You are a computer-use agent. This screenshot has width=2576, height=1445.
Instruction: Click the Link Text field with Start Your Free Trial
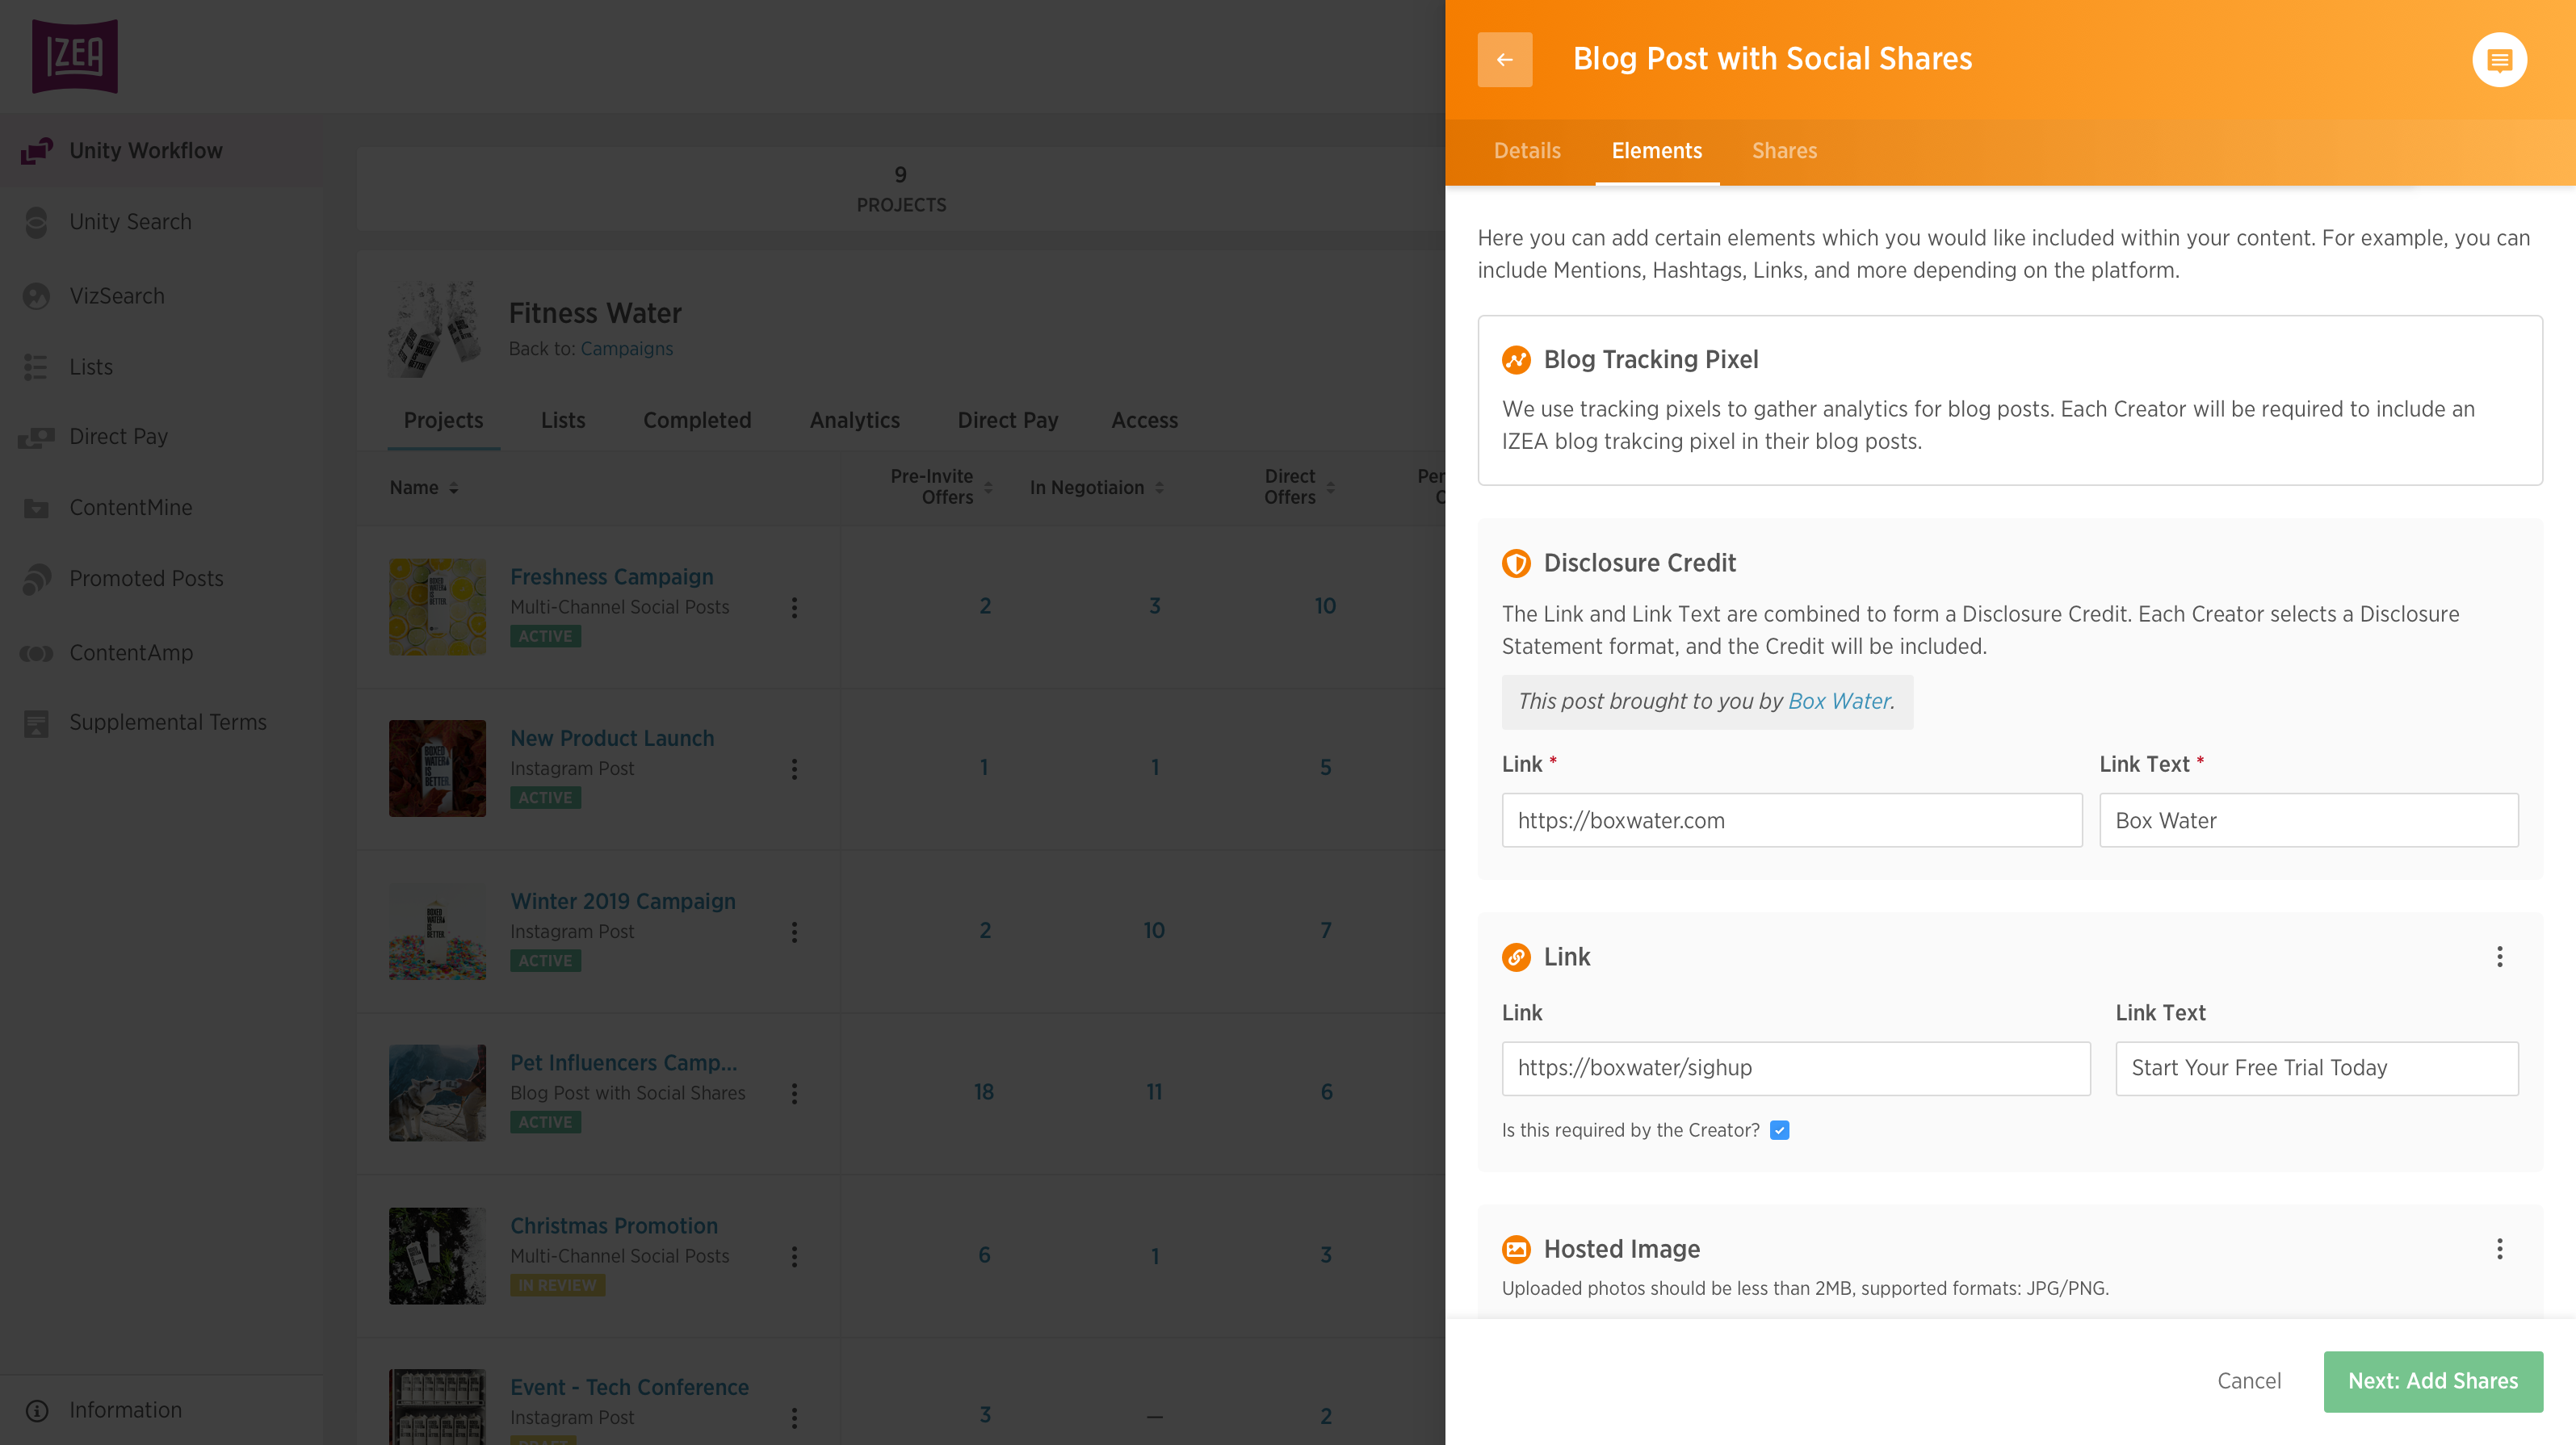point(2315,1068)
